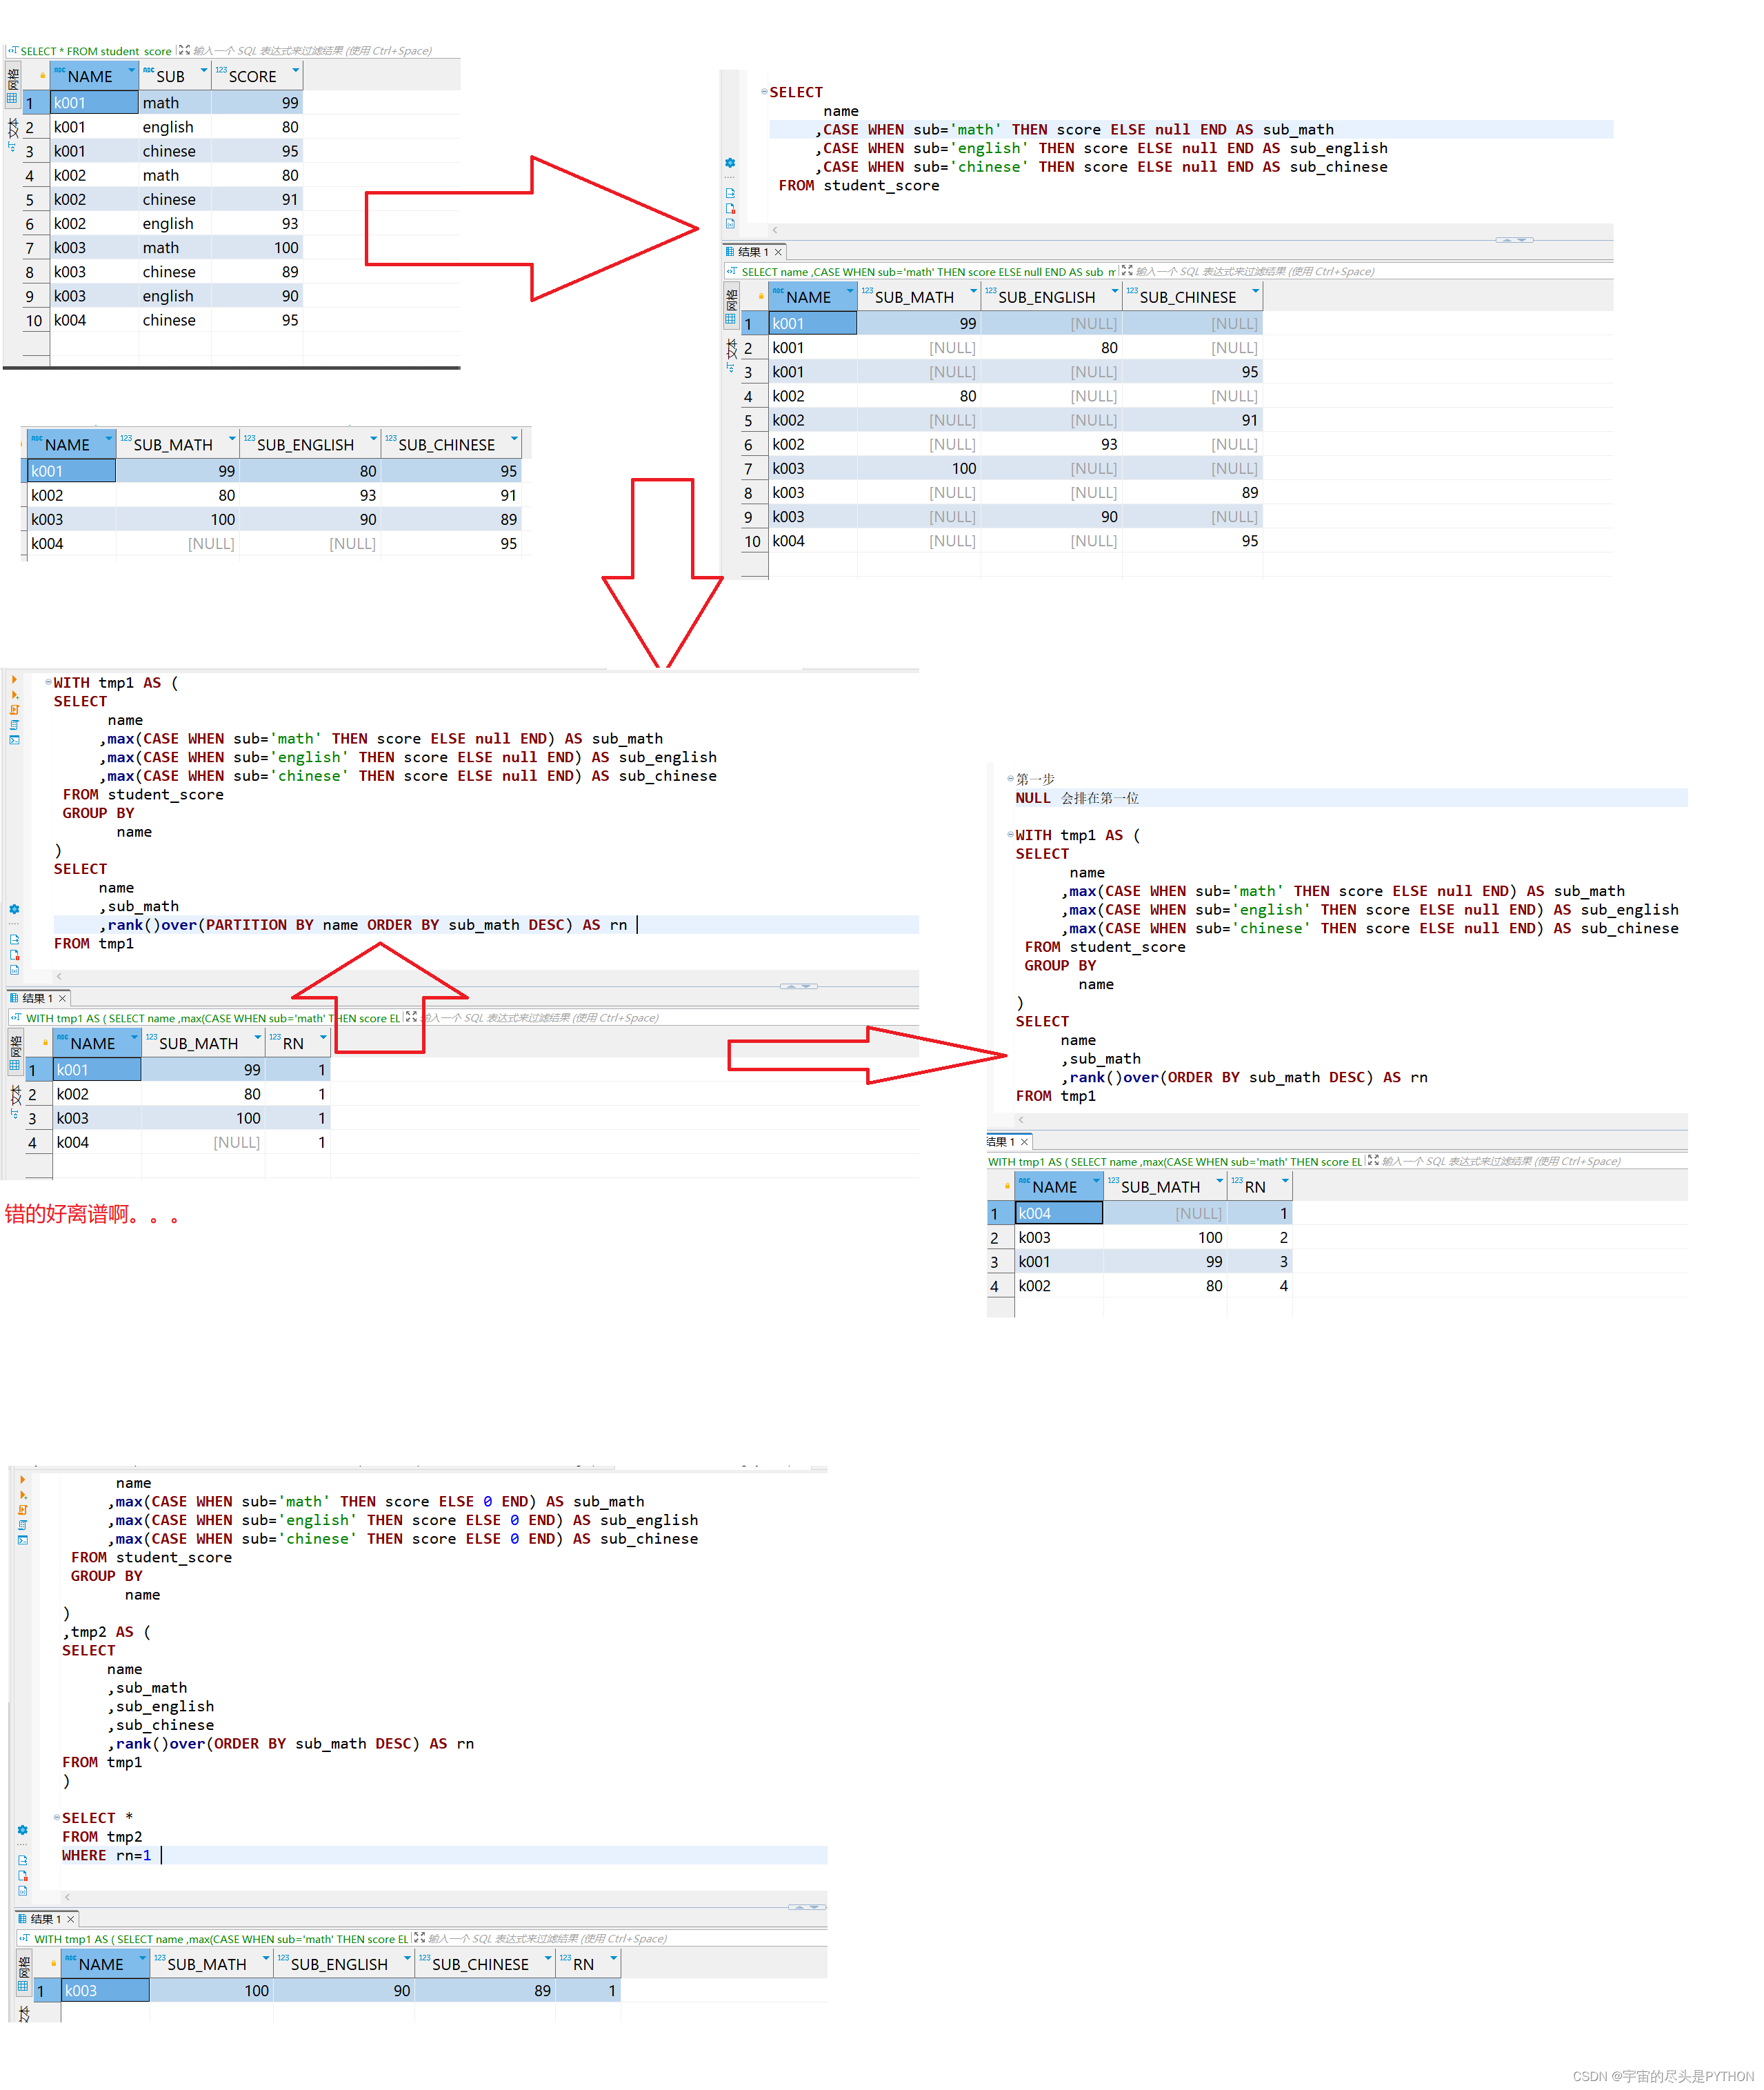Select the 结果 1 tab under the WHERE rn=1 query
The image size is (1764, 2090).
click(x=46, y=1919)
